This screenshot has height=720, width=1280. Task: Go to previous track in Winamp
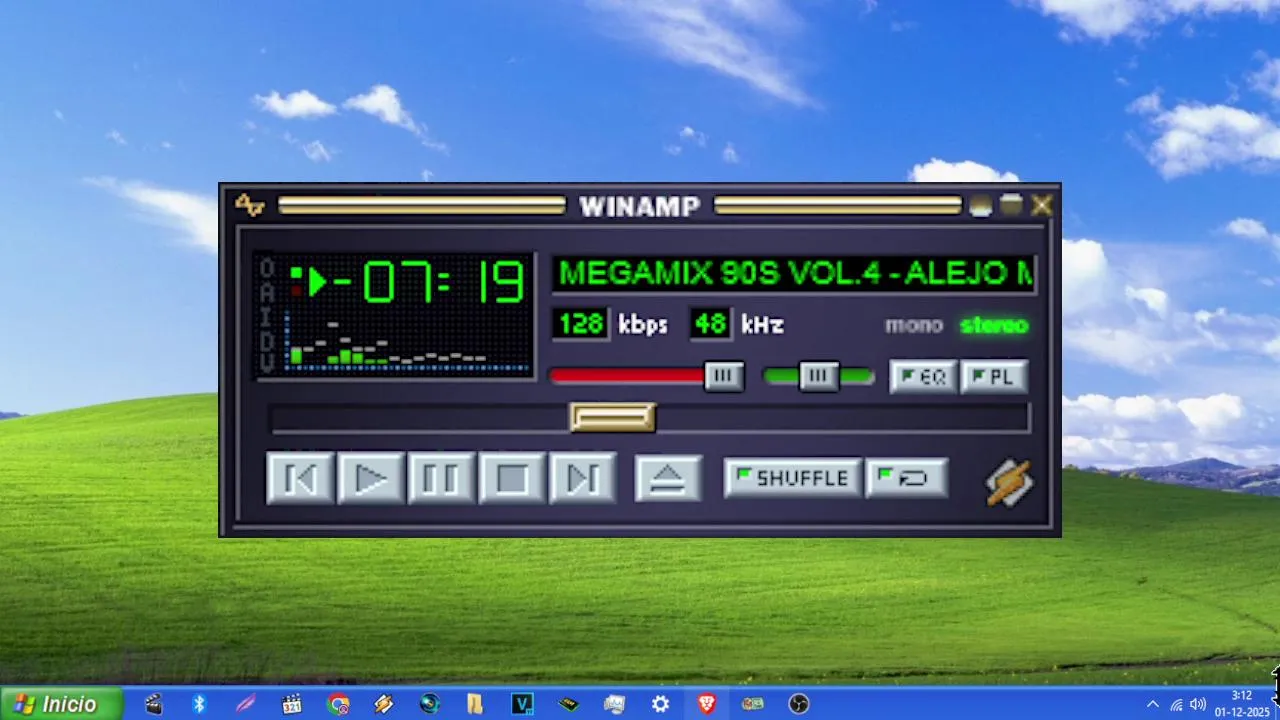pyautogui.click(x=300, y=478)
